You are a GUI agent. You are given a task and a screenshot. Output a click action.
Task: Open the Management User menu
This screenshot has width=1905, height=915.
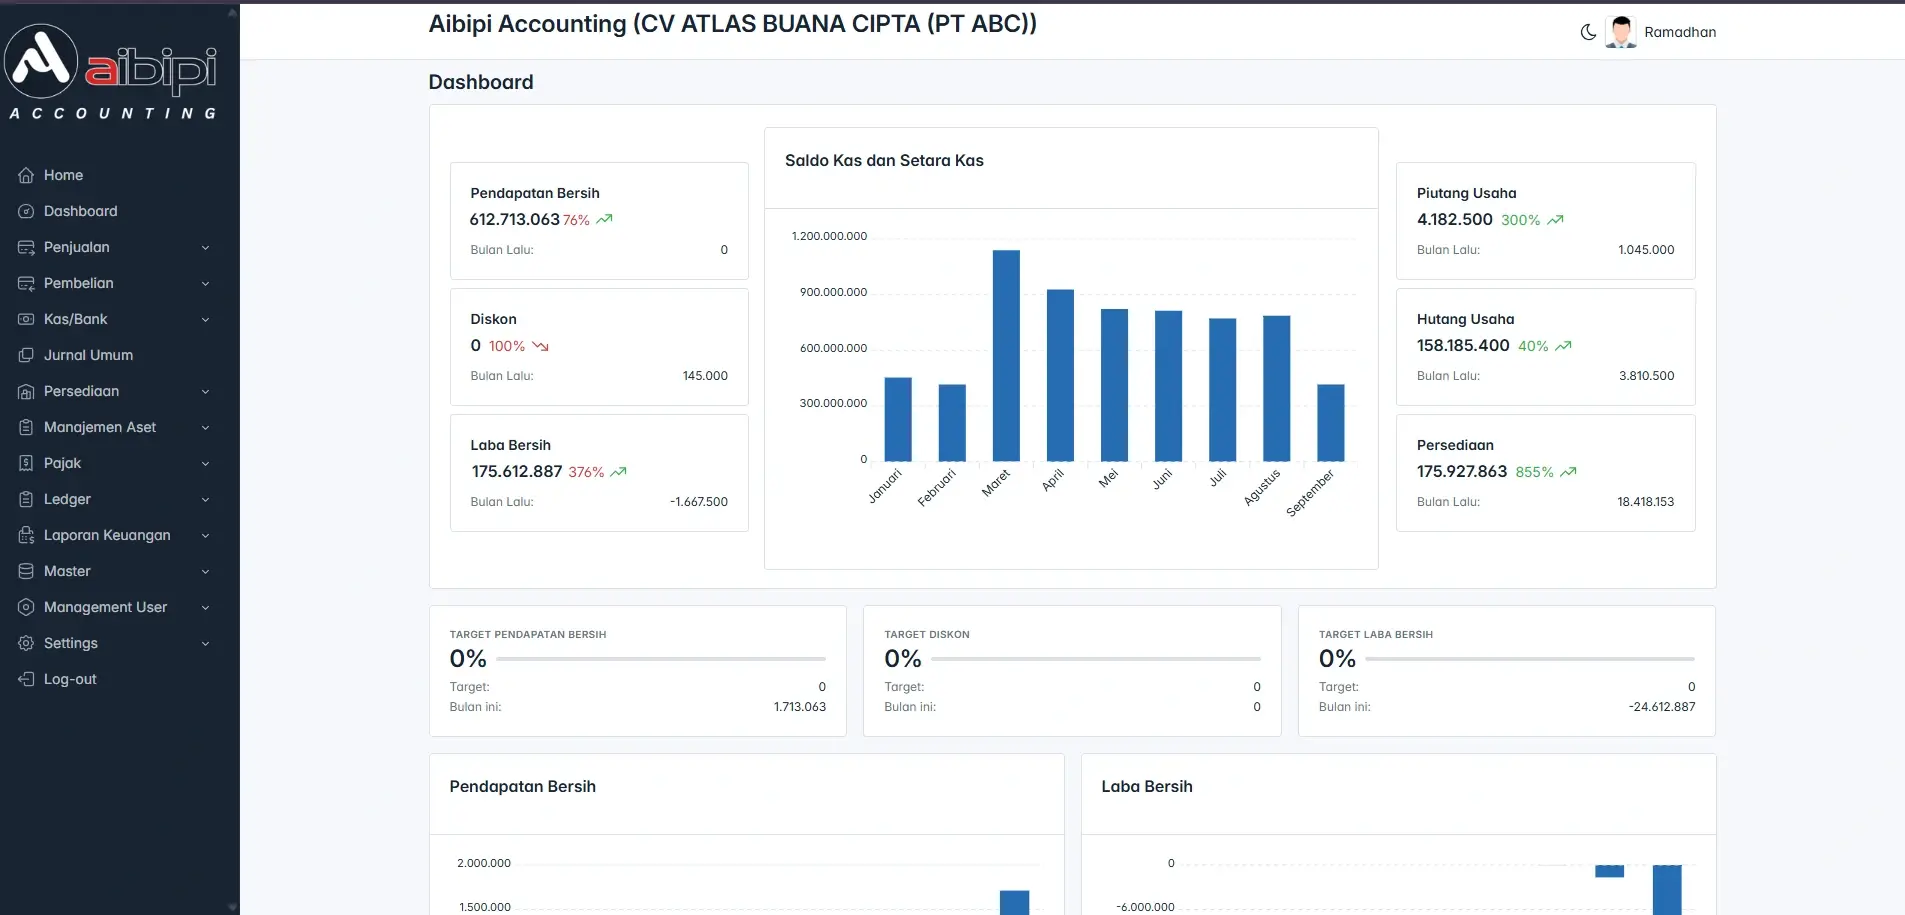pyautogui.click(x=105, y=607)
